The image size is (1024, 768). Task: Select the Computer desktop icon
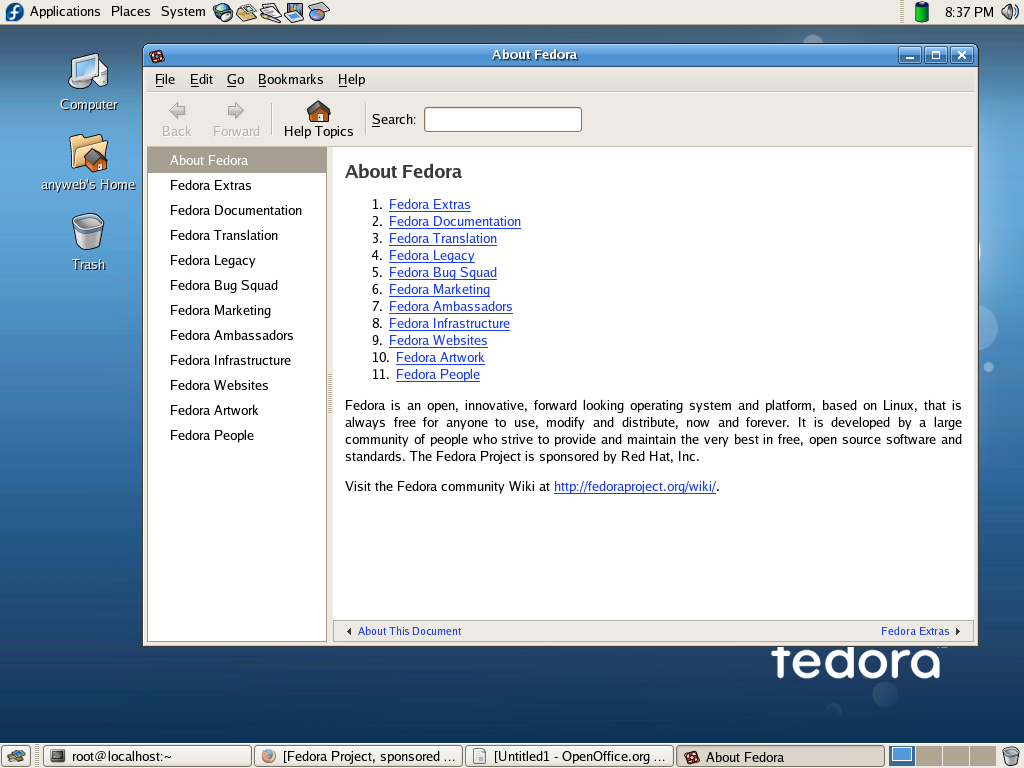(x=89, y=72)
